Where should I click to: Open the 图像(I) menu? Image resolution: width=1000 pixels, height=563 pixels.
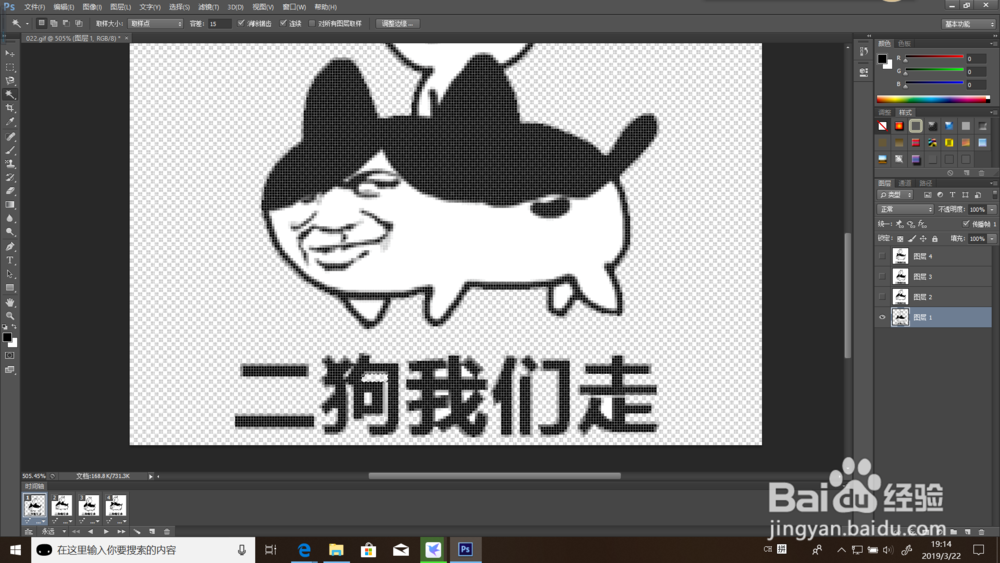[92, 7]
